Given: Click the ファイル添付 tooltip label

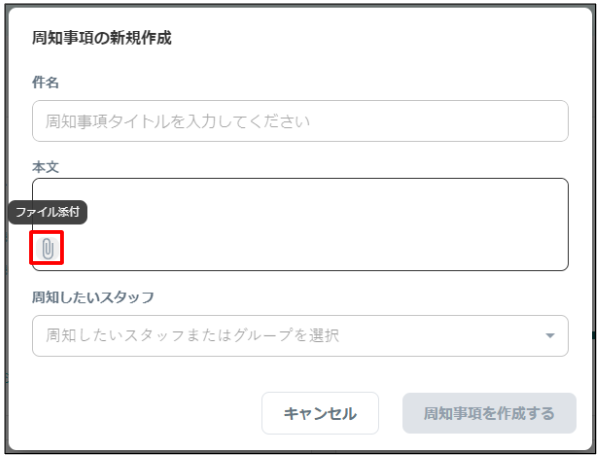Looking at the screenshot, I should (48, 212).
